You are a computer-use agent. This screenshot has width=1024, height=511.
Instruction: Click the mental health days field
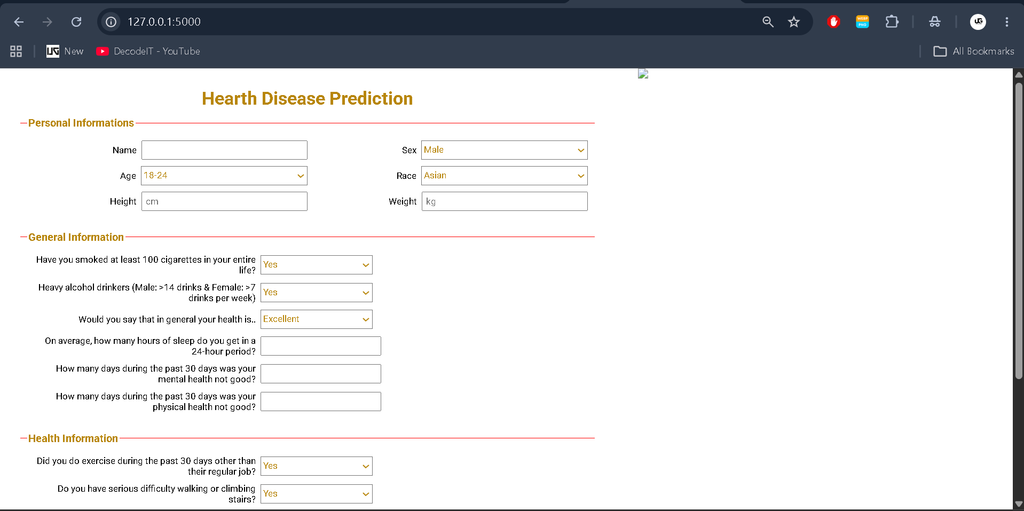[x=321, y=374]
